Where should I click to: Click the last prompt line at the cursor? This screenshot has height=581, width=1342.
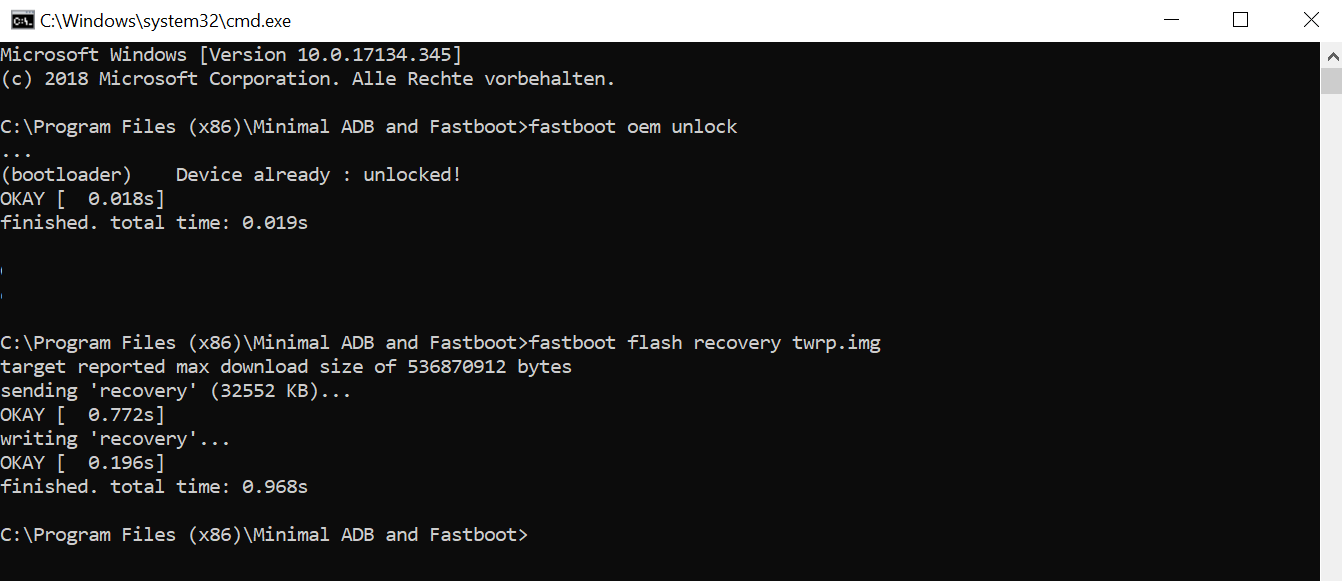264,535
